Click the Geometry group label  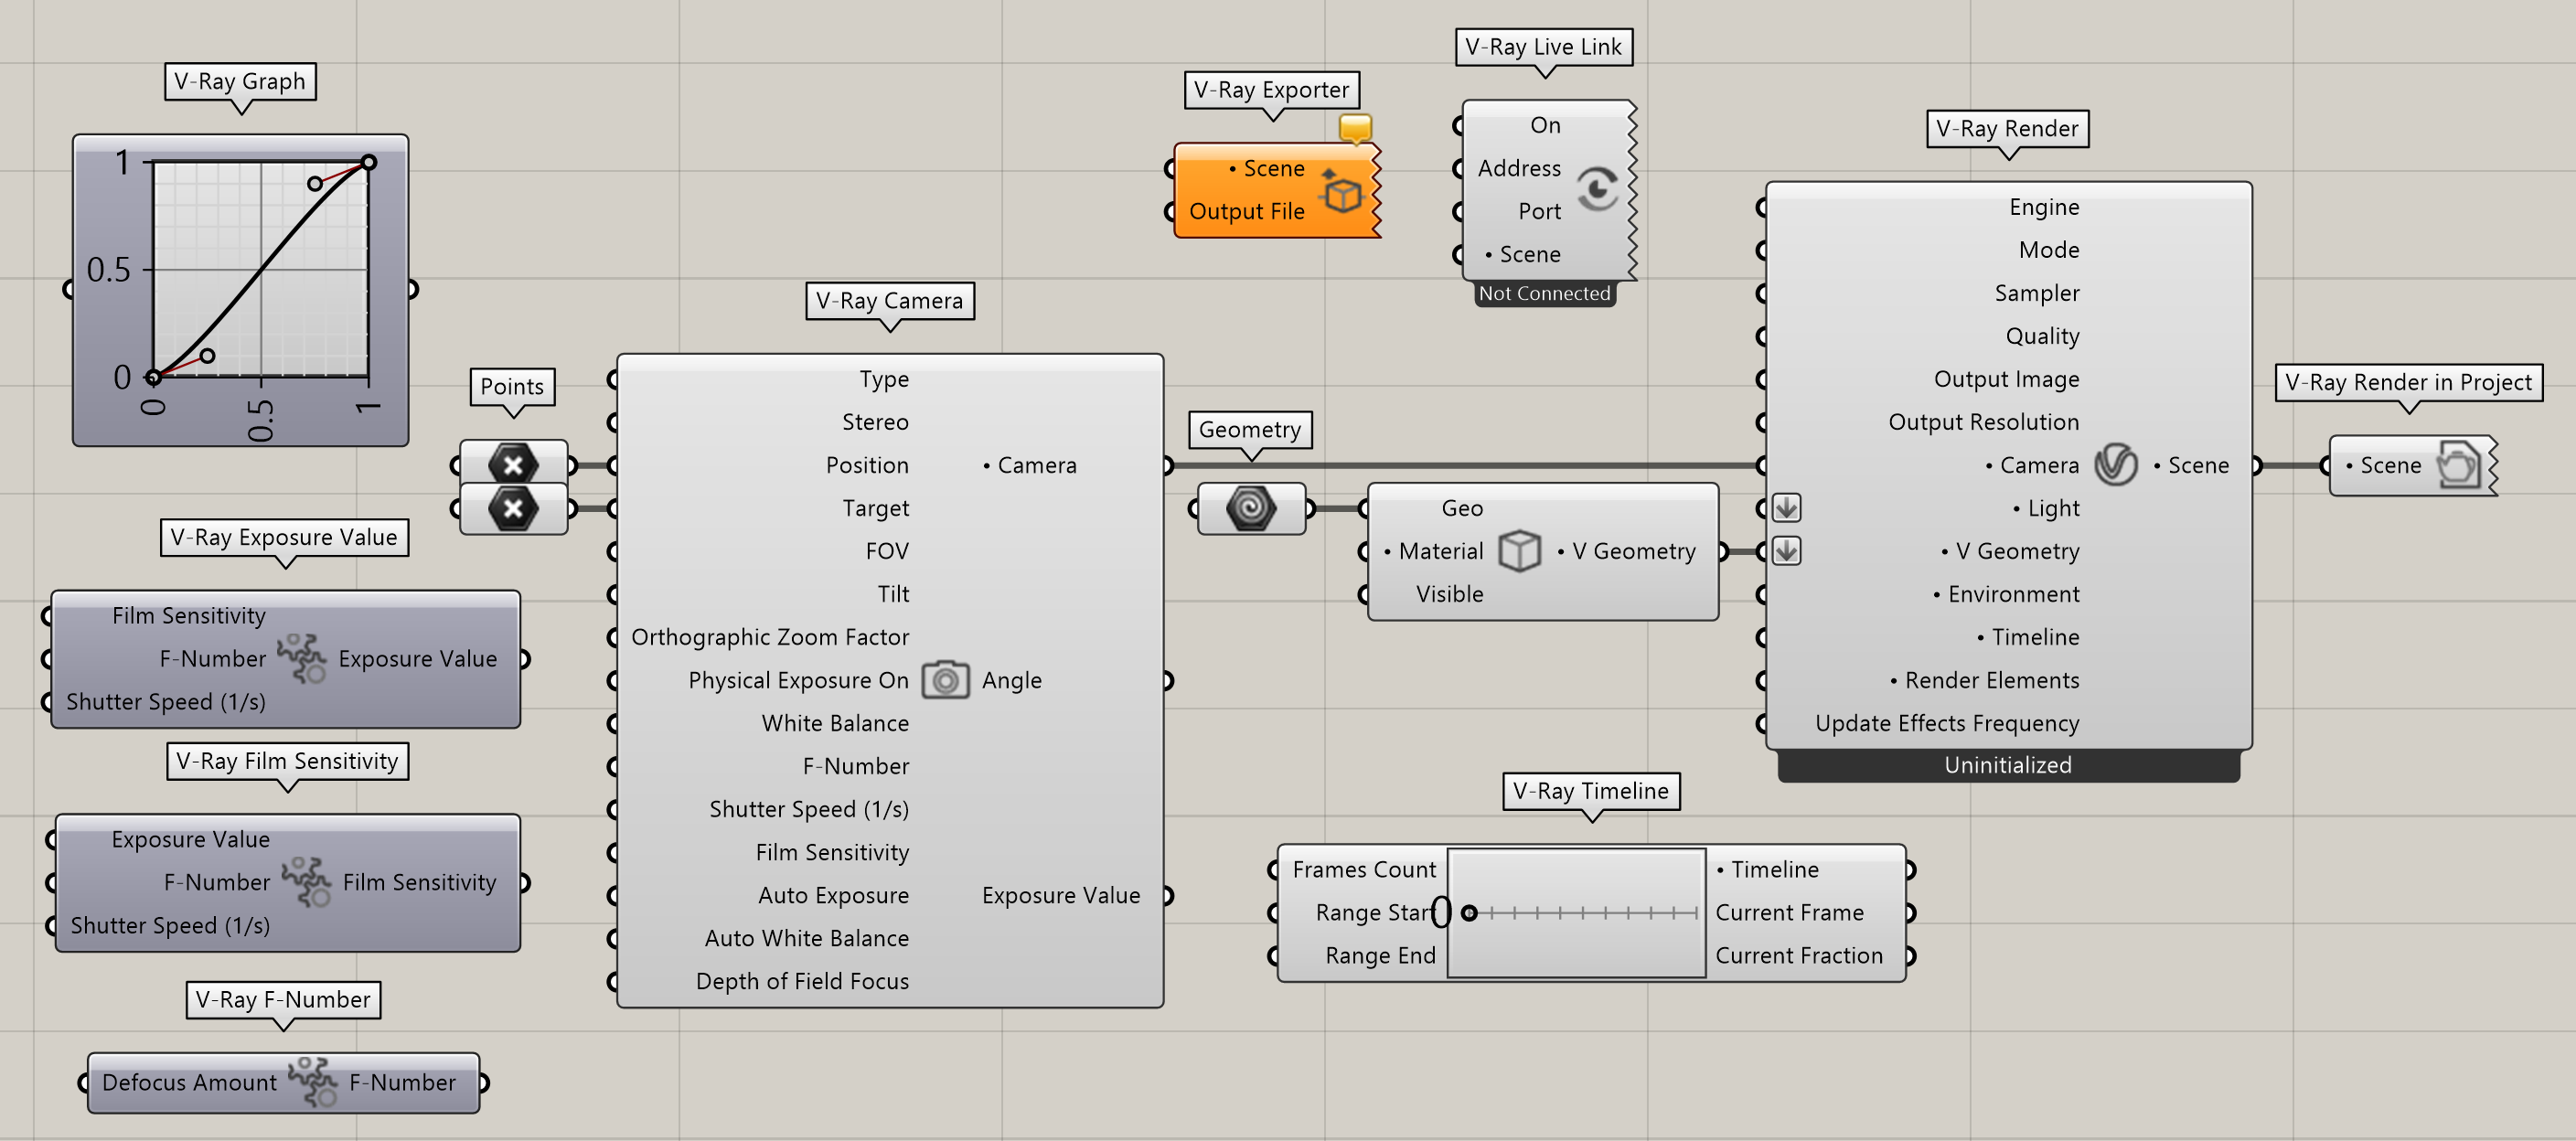click(1250, 429)
